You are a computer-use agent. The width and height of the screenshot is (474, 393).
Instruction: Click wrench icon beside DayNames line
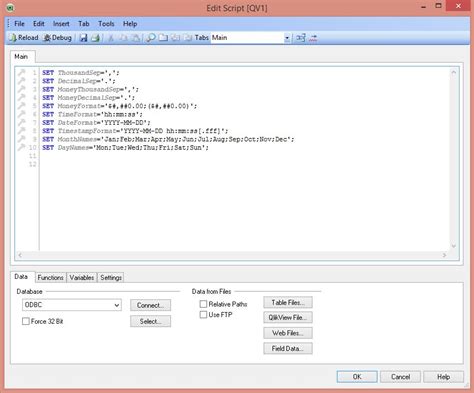21,147
